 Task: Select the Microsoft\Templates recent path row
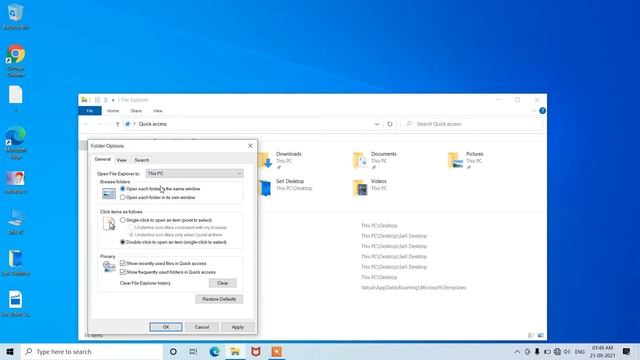(x=413, y=287)
